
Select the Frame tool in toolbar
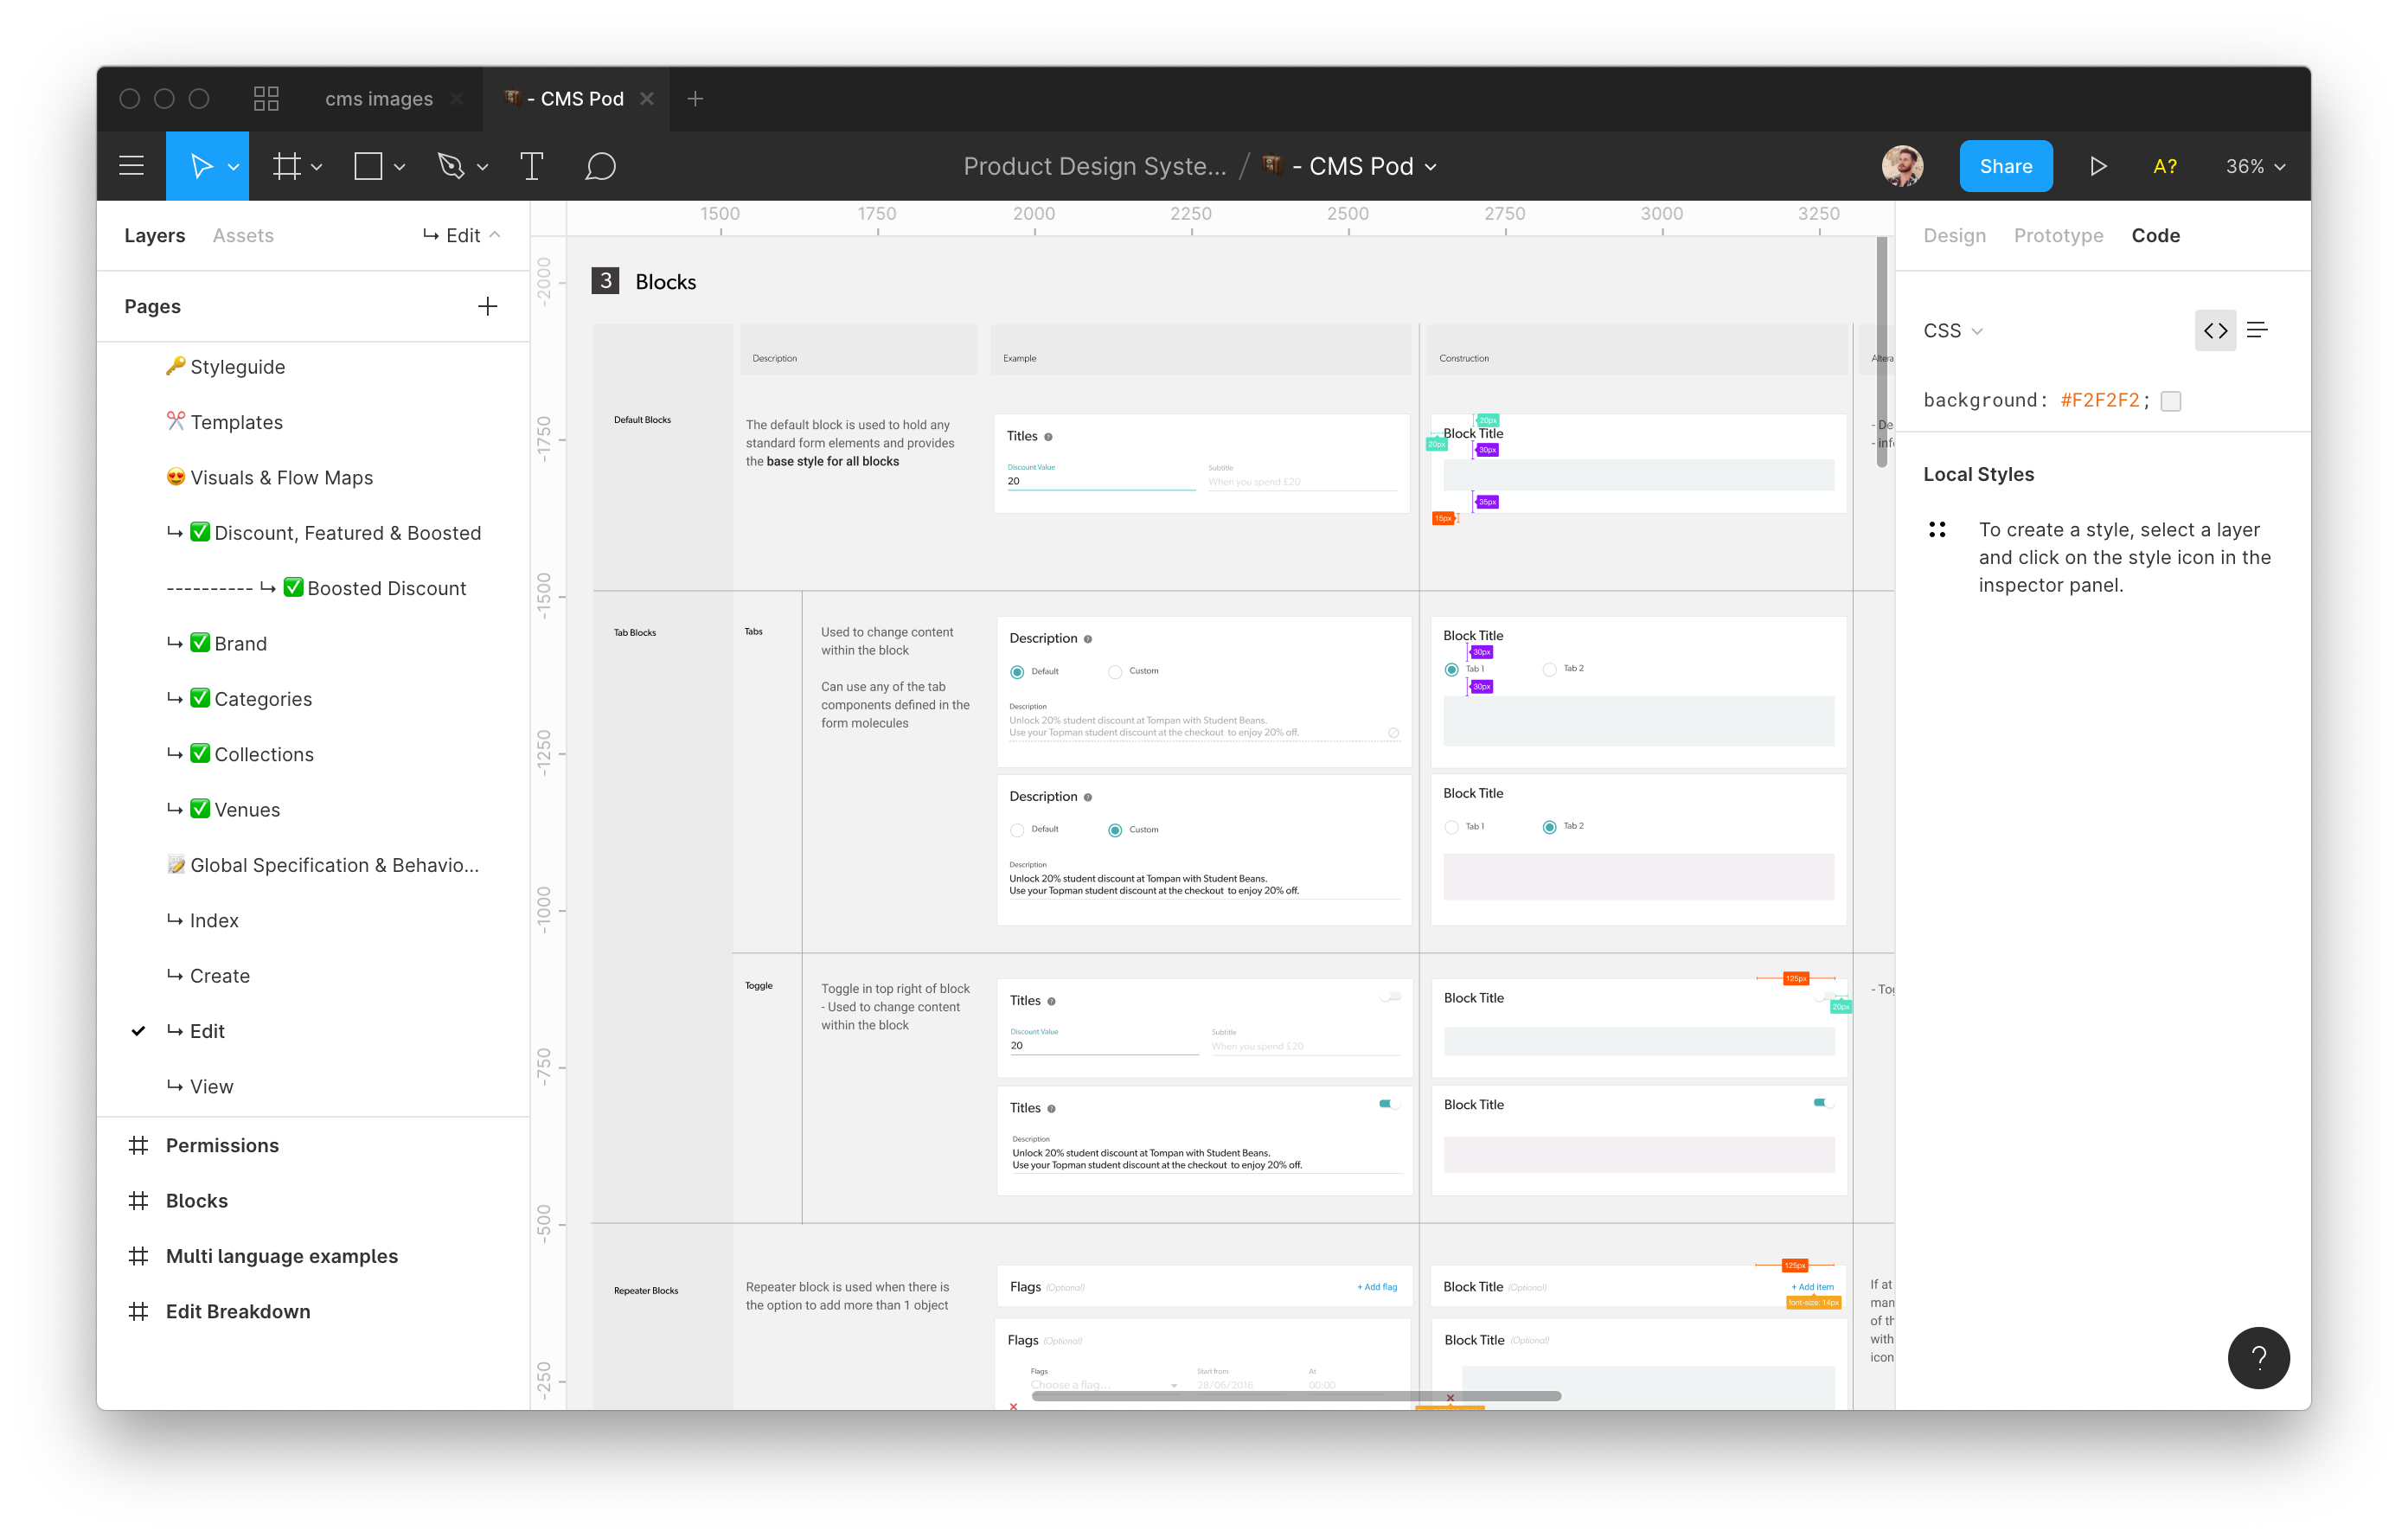[x=286, y=165]
